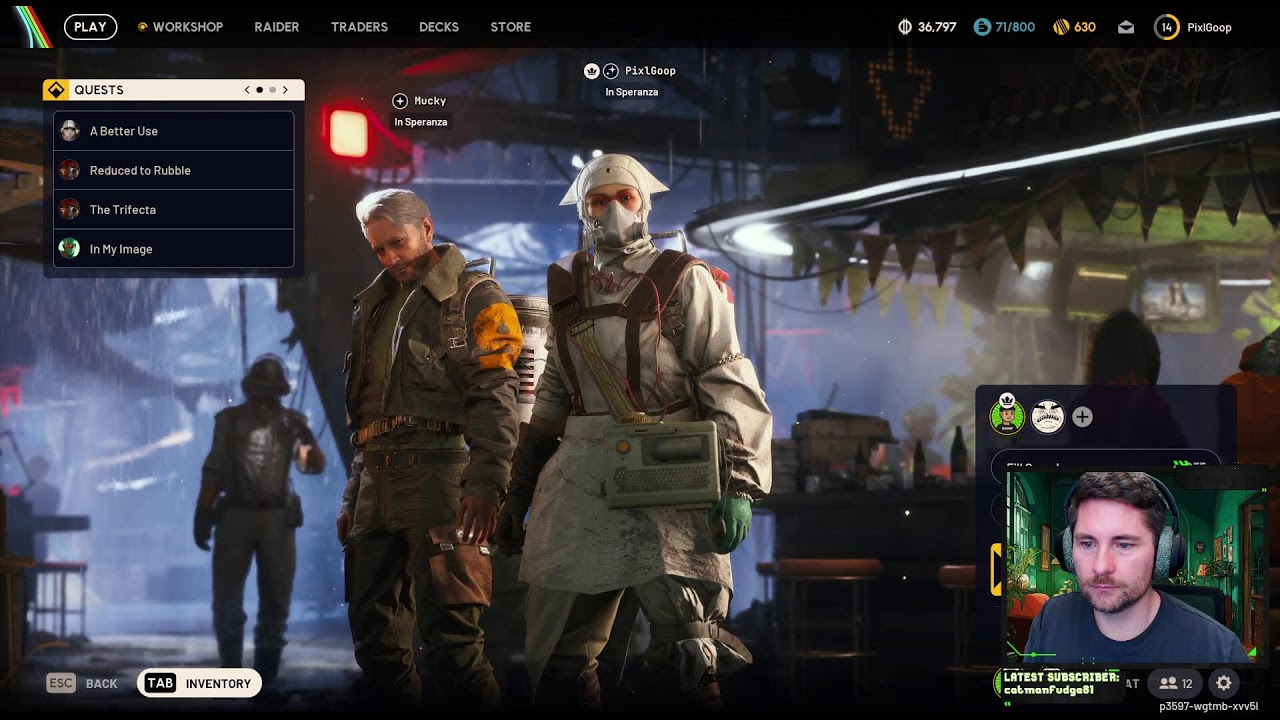This screenshot has height=720, width=1280.
Task: Click Reduced to Rubble quest giver portrait
Action: click(69, 170)
